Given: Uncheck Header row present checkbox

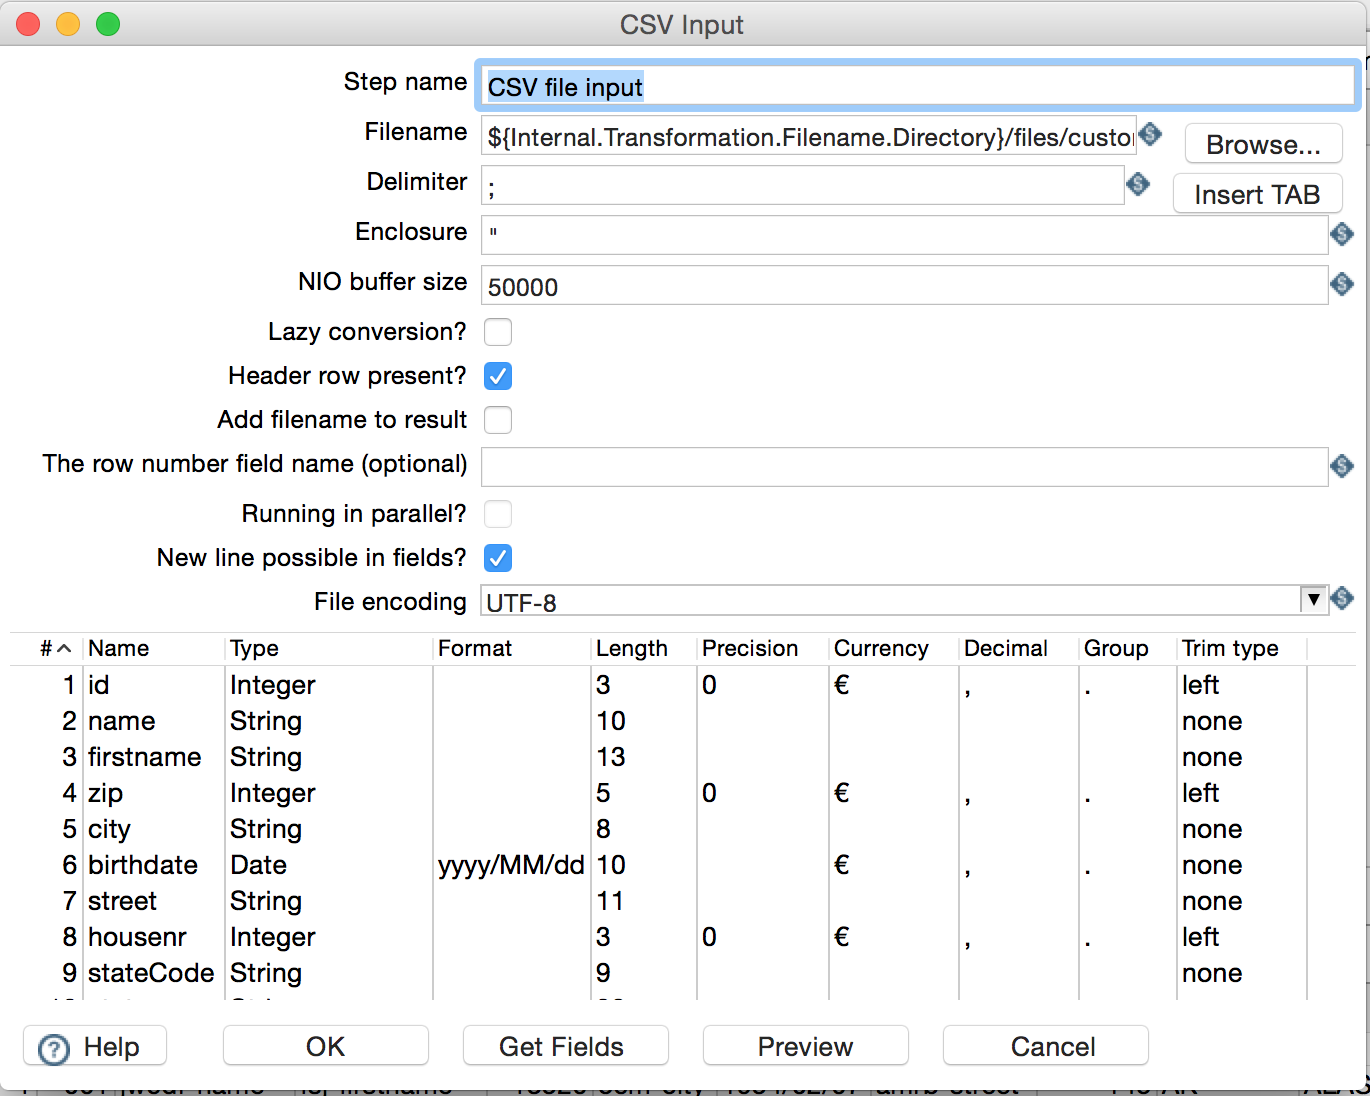Looking at the screenshot, I should (x=498, y=376).
